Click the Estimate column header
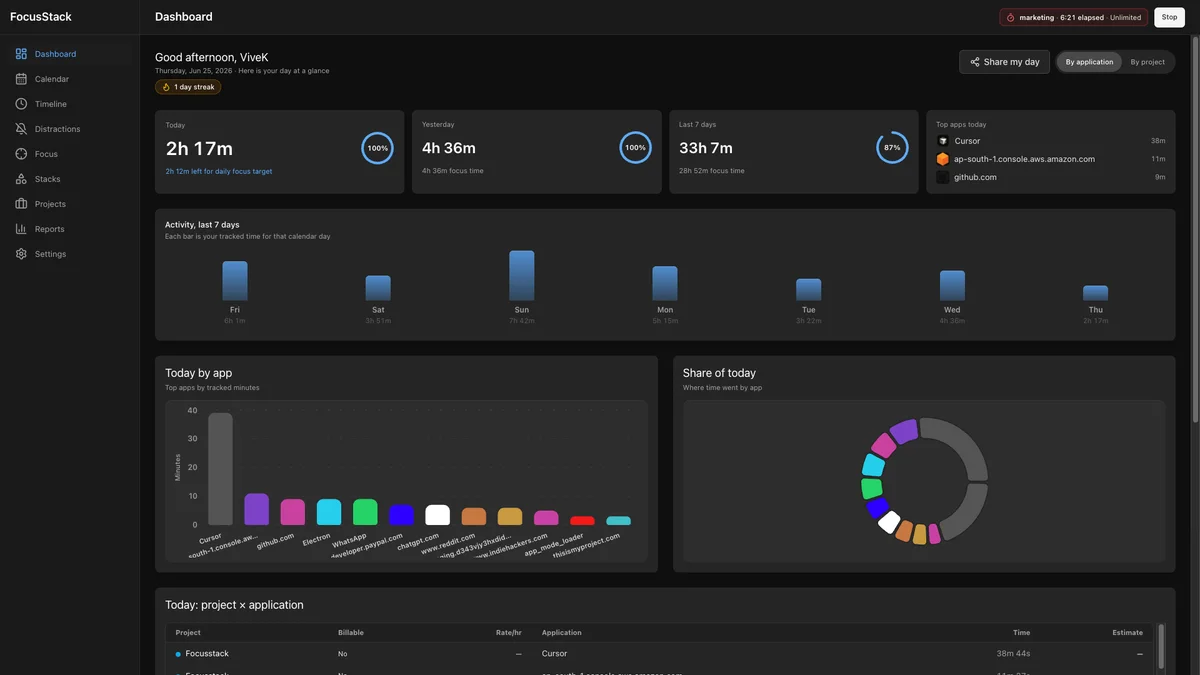Image resolution: width=1200 pixels, height=675 pixels. [x=1128, y=633]
